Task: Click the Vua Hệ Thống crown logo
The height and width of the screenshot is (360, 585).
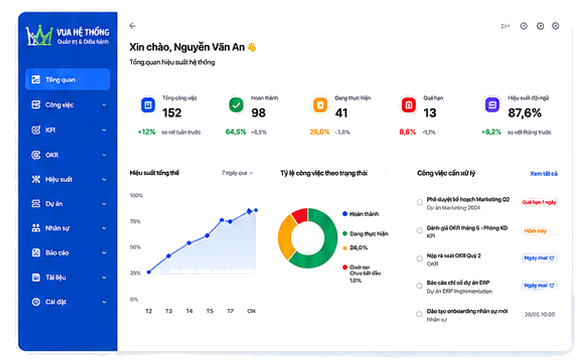Action: coord(39,35)
